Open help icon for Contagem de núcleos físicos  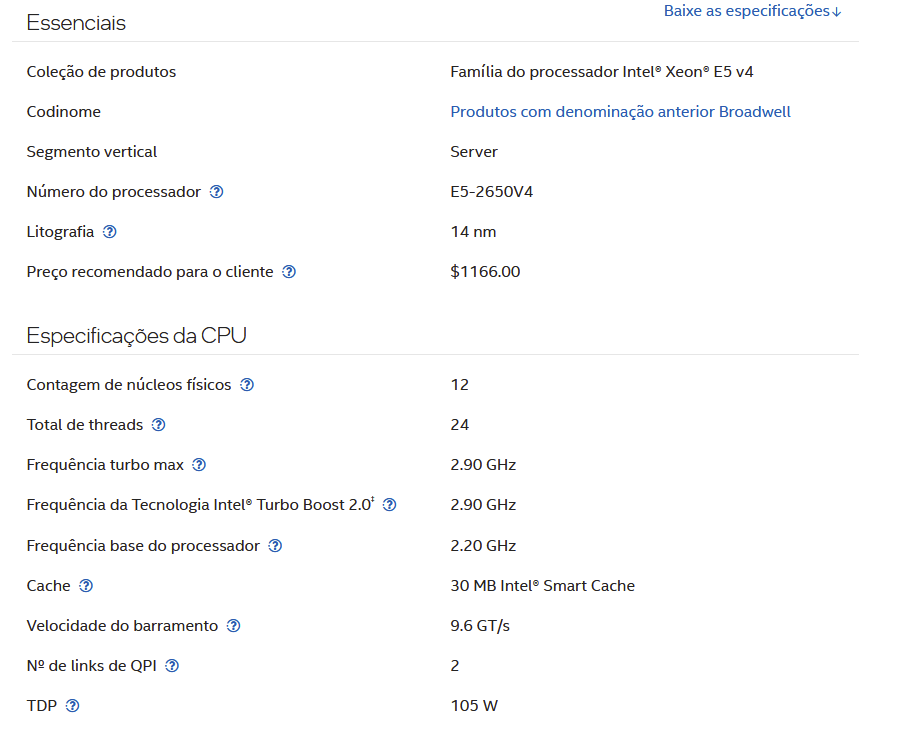pos(247,384)
